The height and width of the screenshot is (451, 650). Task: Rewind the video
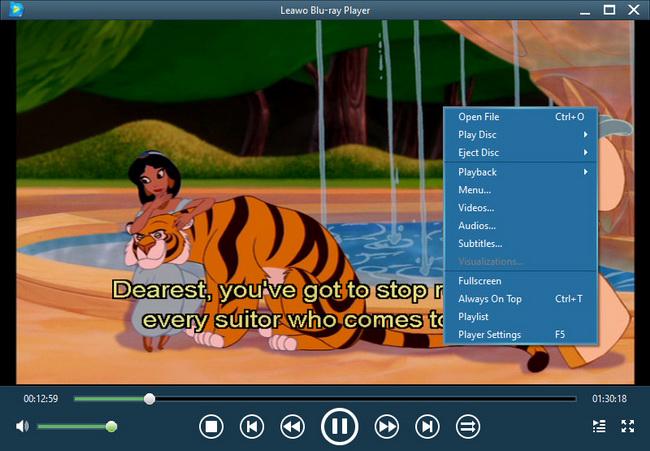point(292,427)
